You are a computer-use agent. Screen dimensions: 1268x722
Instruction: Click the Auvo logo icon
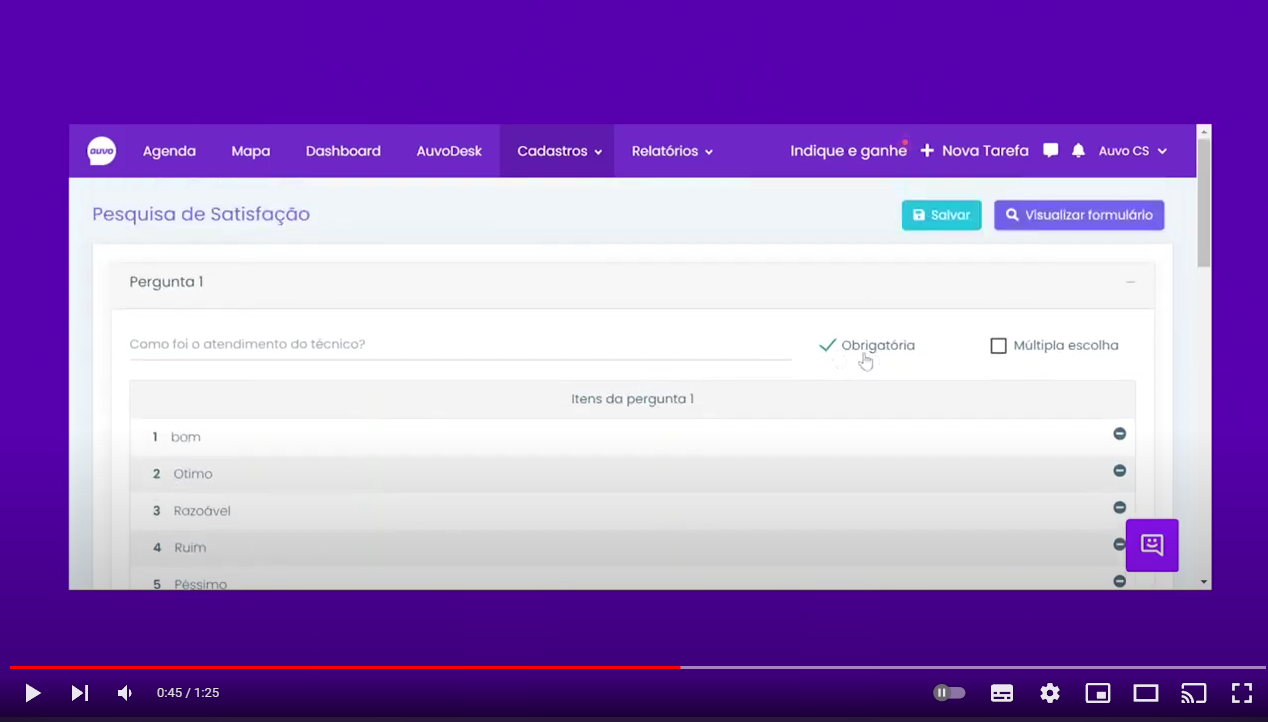click(x=101, y=151)
